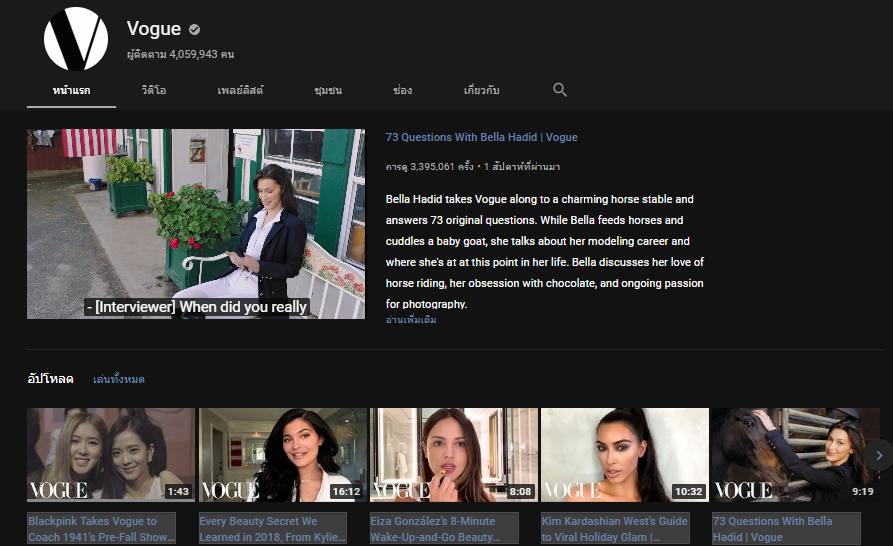
Task: Open Kim Kardashian West's Guide thumbnail
Action: point(625,455)
